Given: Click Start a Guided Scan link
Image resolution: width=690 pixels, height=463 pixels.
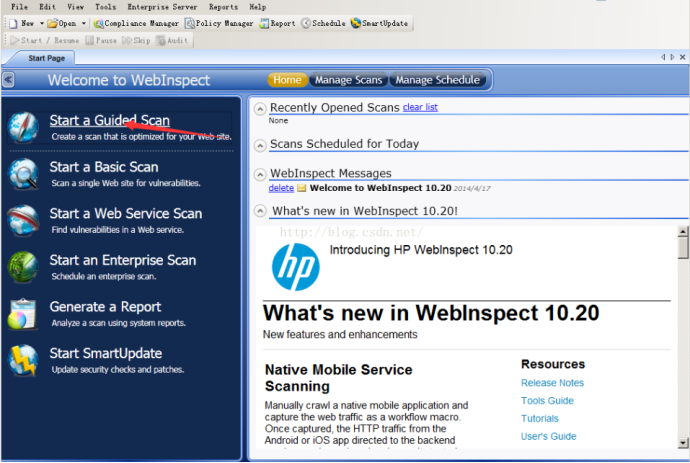Looking at the screenshot, I should (110, 120).
